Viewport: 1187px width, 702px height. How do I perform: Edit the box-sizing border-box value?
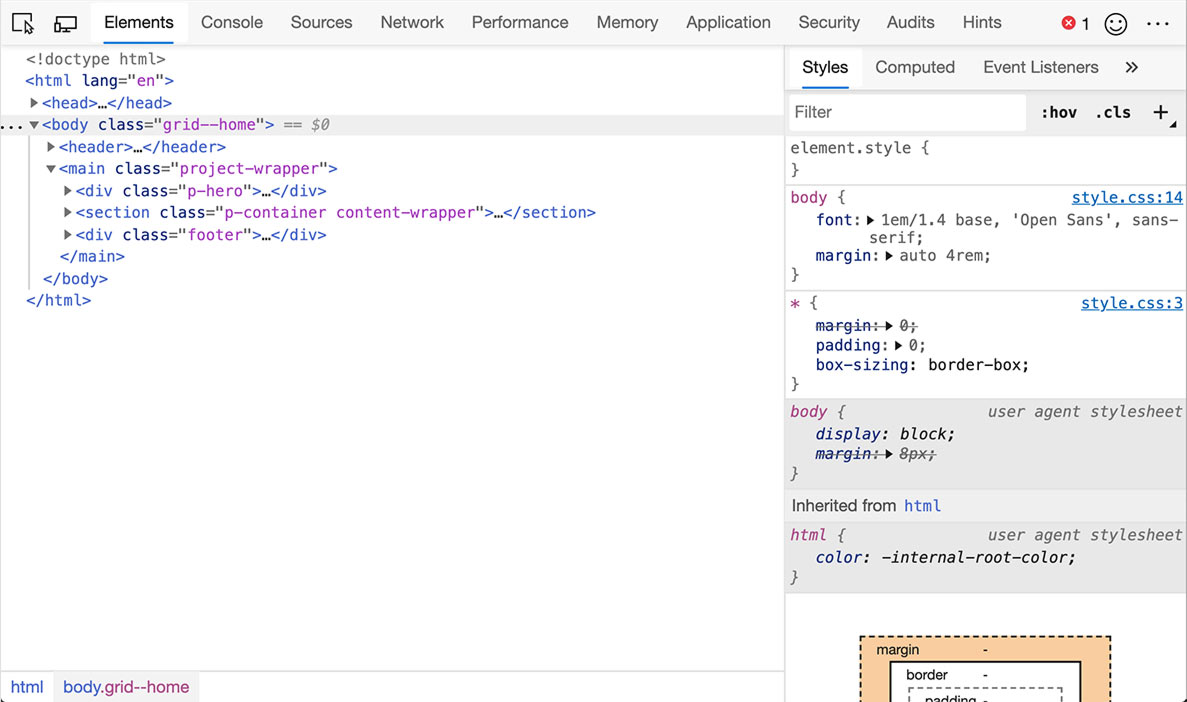978,365
